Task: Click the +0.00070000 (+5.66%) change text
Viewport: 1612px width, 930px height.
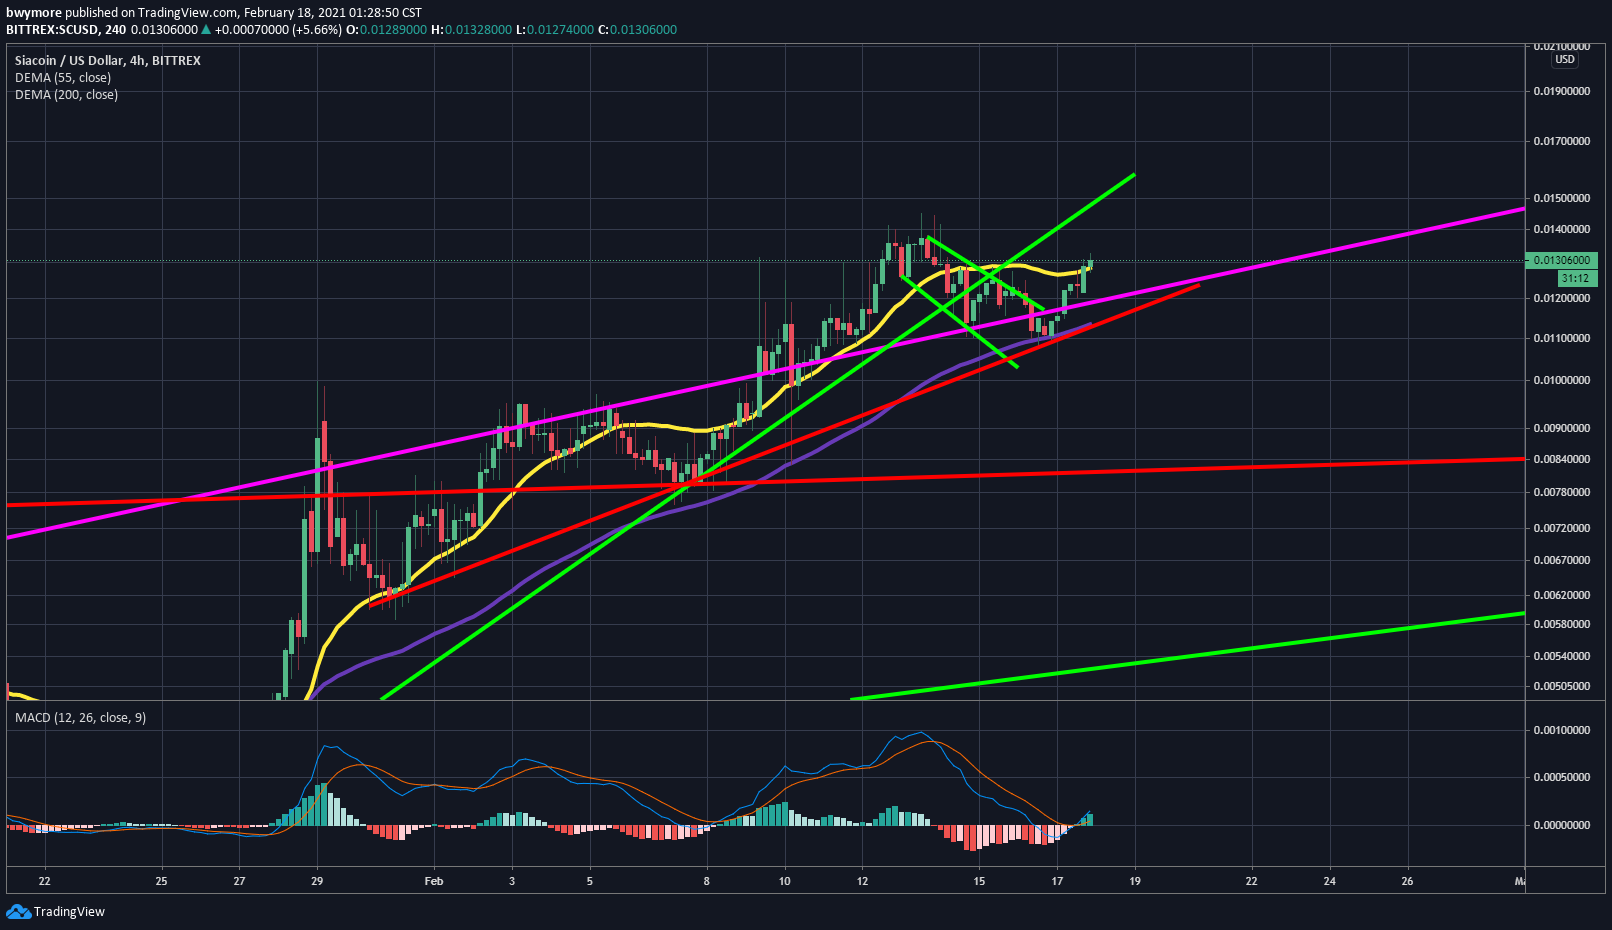Action: (278, 30)
